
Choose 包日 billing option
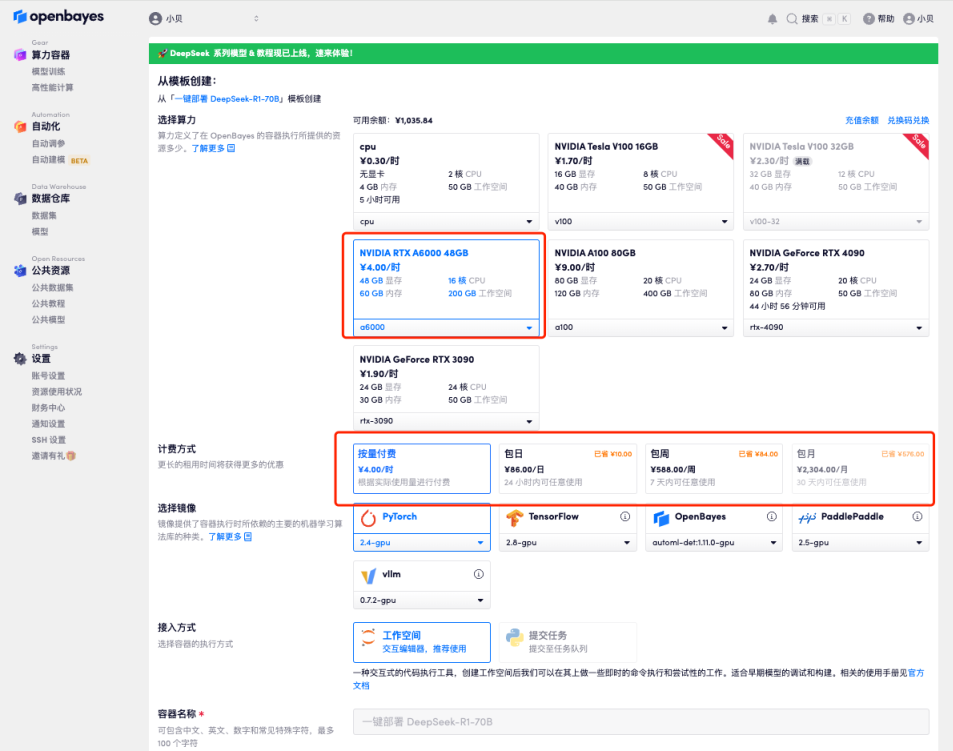click(x=568, y=468)
